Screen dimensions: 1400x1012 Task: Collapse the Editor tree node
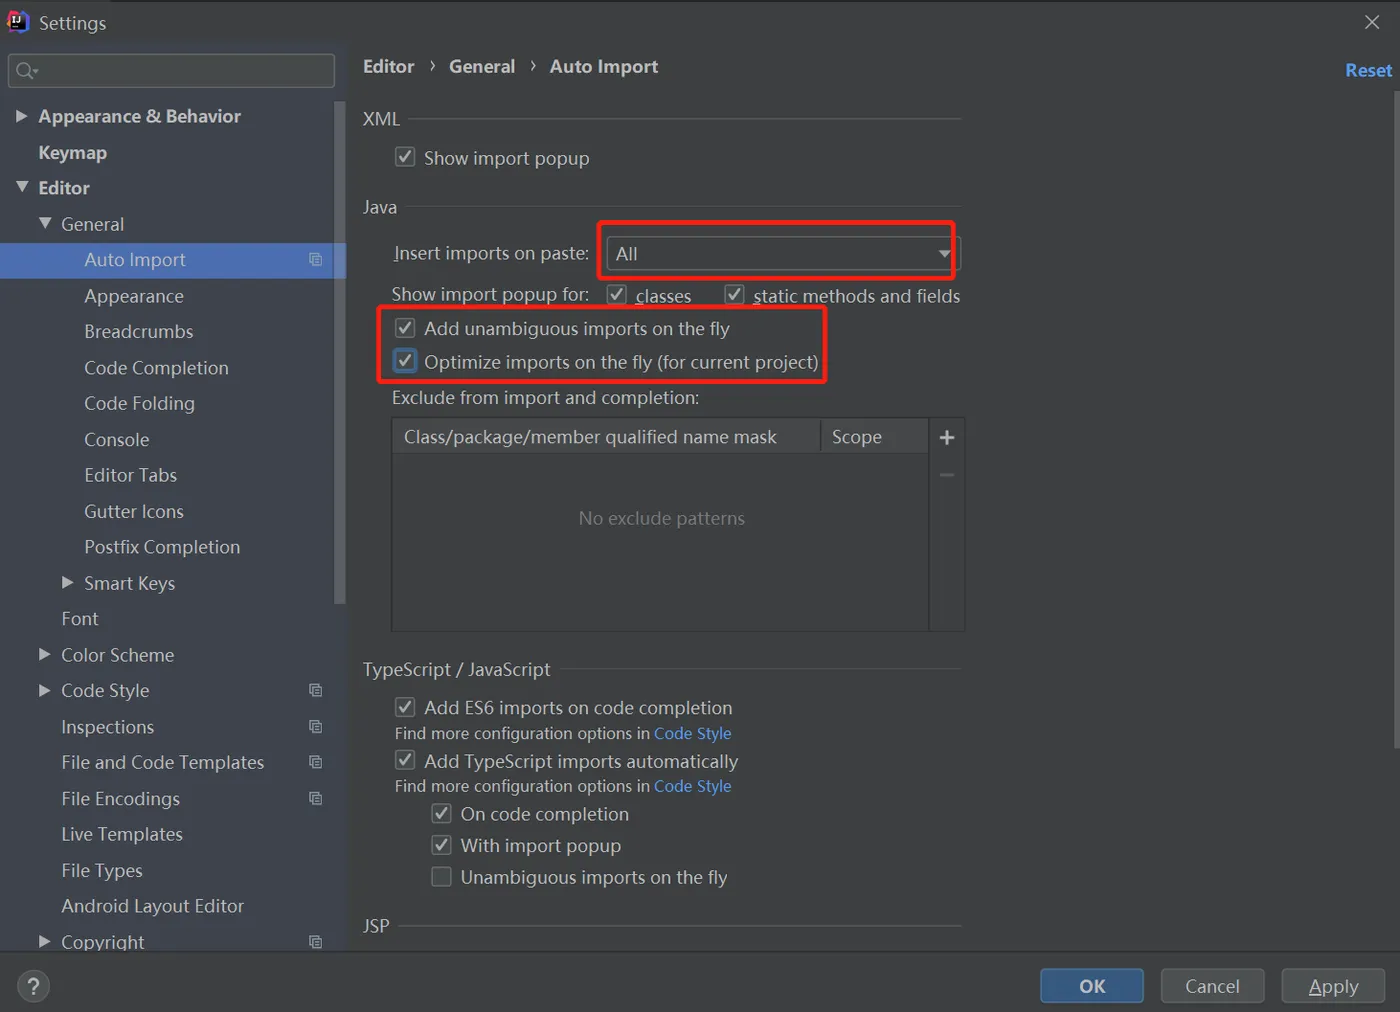22,187
